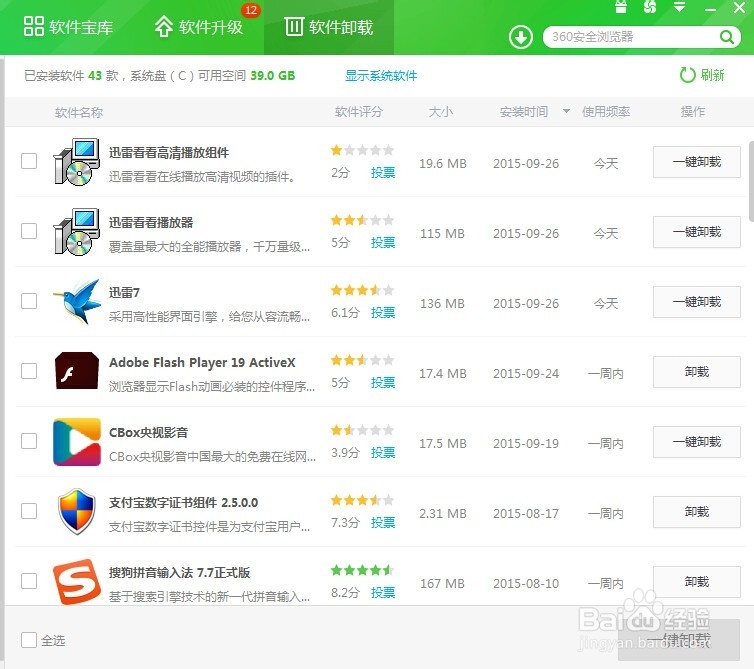Select 搜狗拼音输入法 7.7正式版 name
Screen dimensions: 754x669
pyautogui.click(x=179, y=572)
